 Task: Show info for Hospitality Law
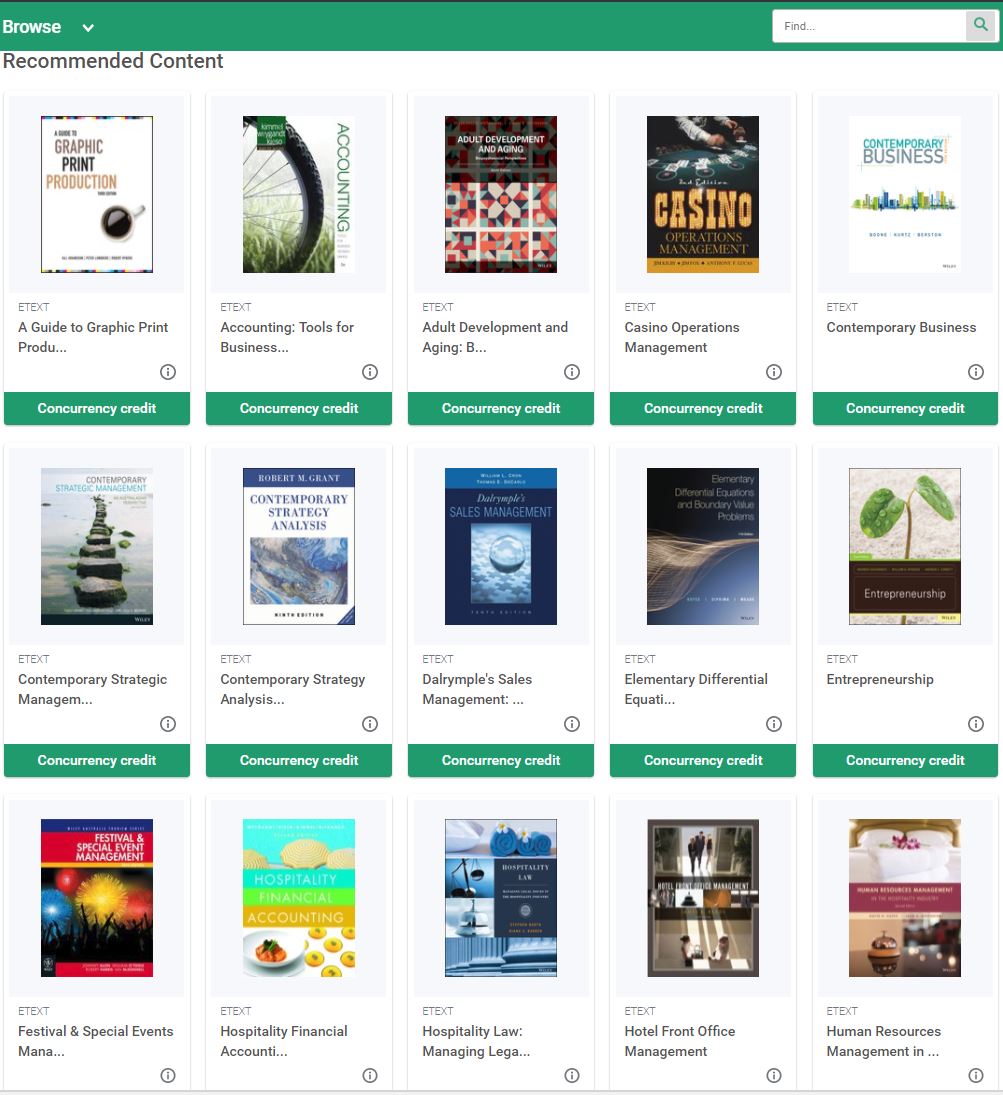(571, 1075)
